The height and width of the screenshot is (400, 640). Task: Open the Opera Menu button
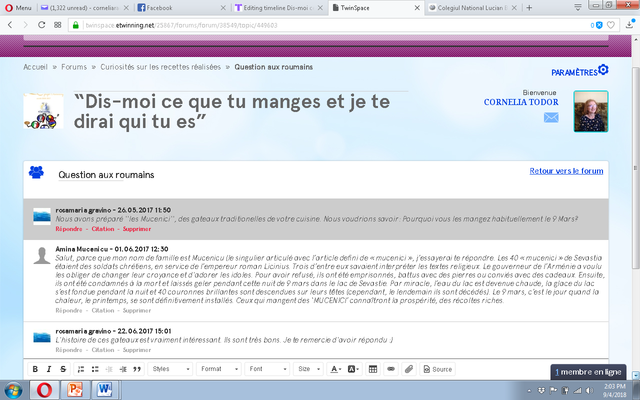[x=18, y=8]
